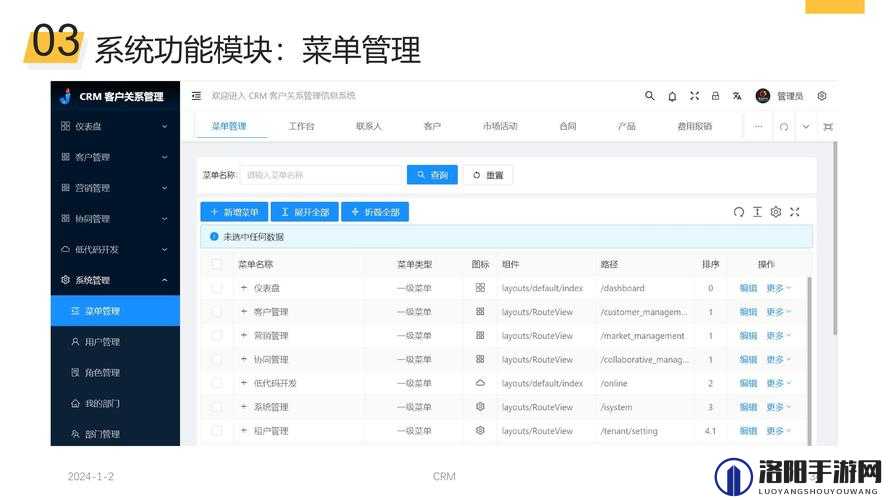Open header settings gear icon
The height and width of the screenshot is (500, 889).
(x=822, y=96)
